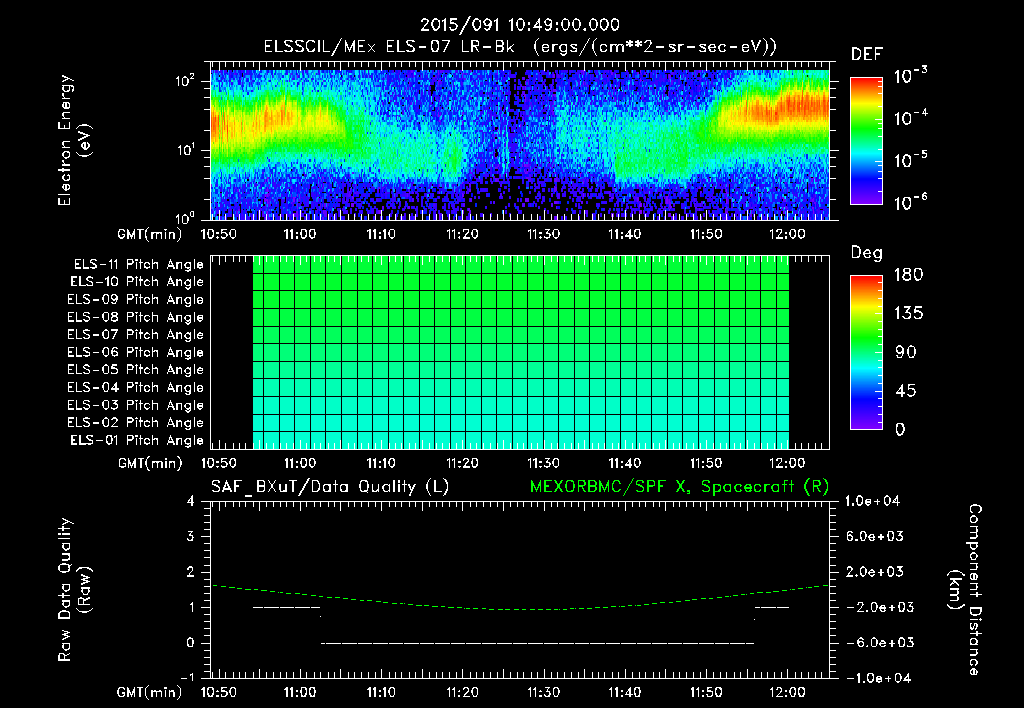Select the ELS-11 Pitch Angle row label

(x=138, y=265)
